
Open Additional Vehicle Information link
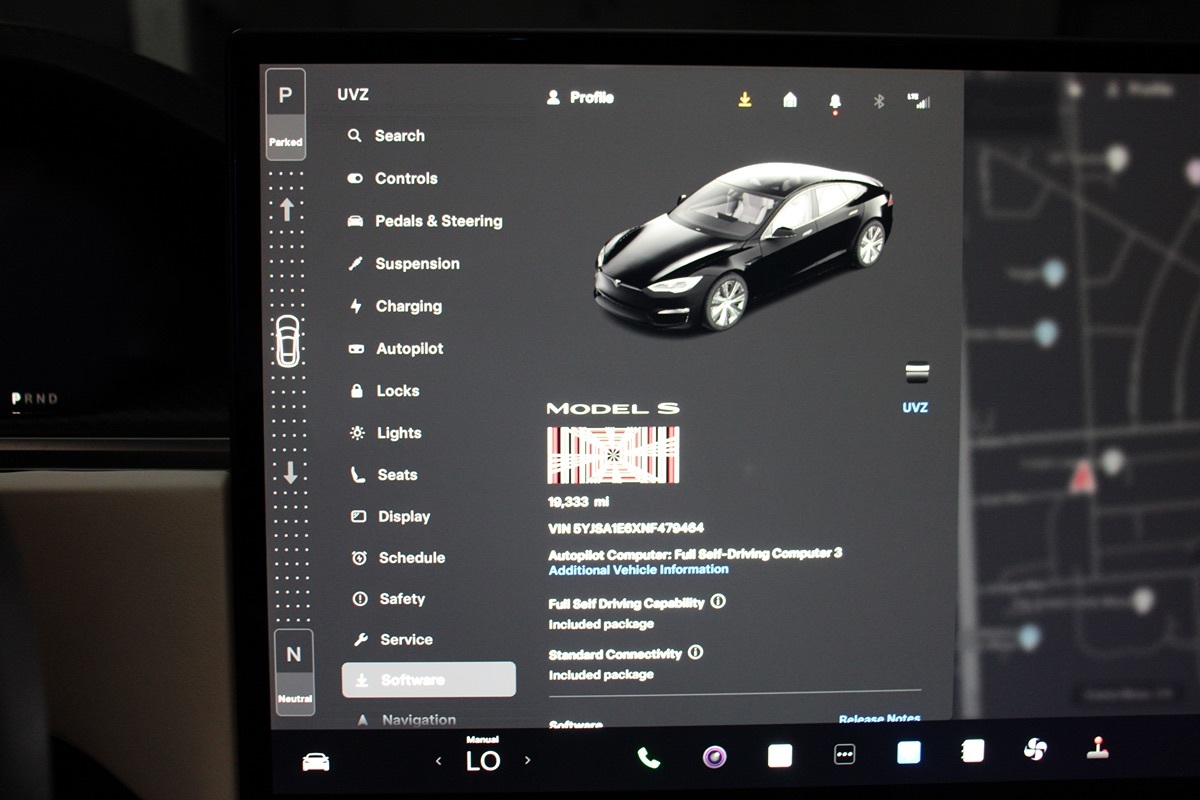point(638,570)
